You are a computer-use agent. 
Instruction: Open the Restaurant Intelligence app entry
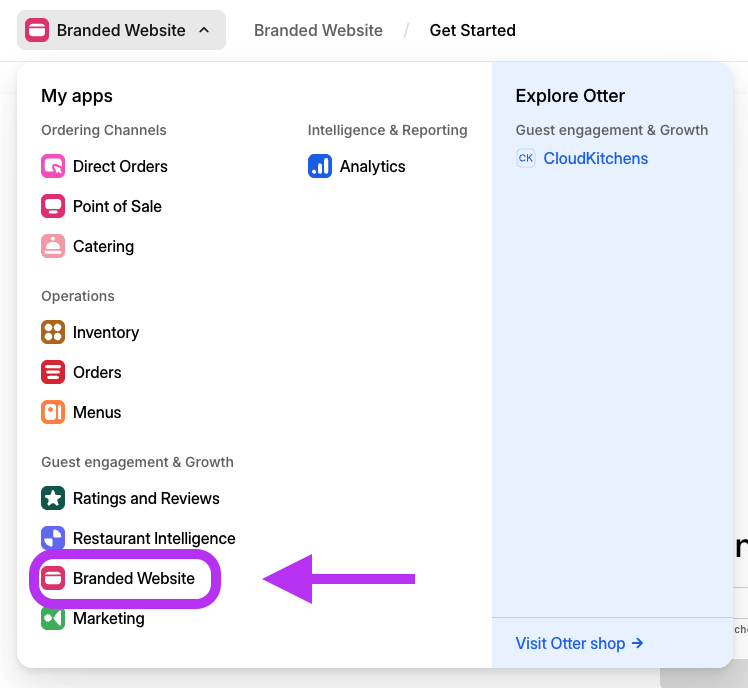pos(138,538)
